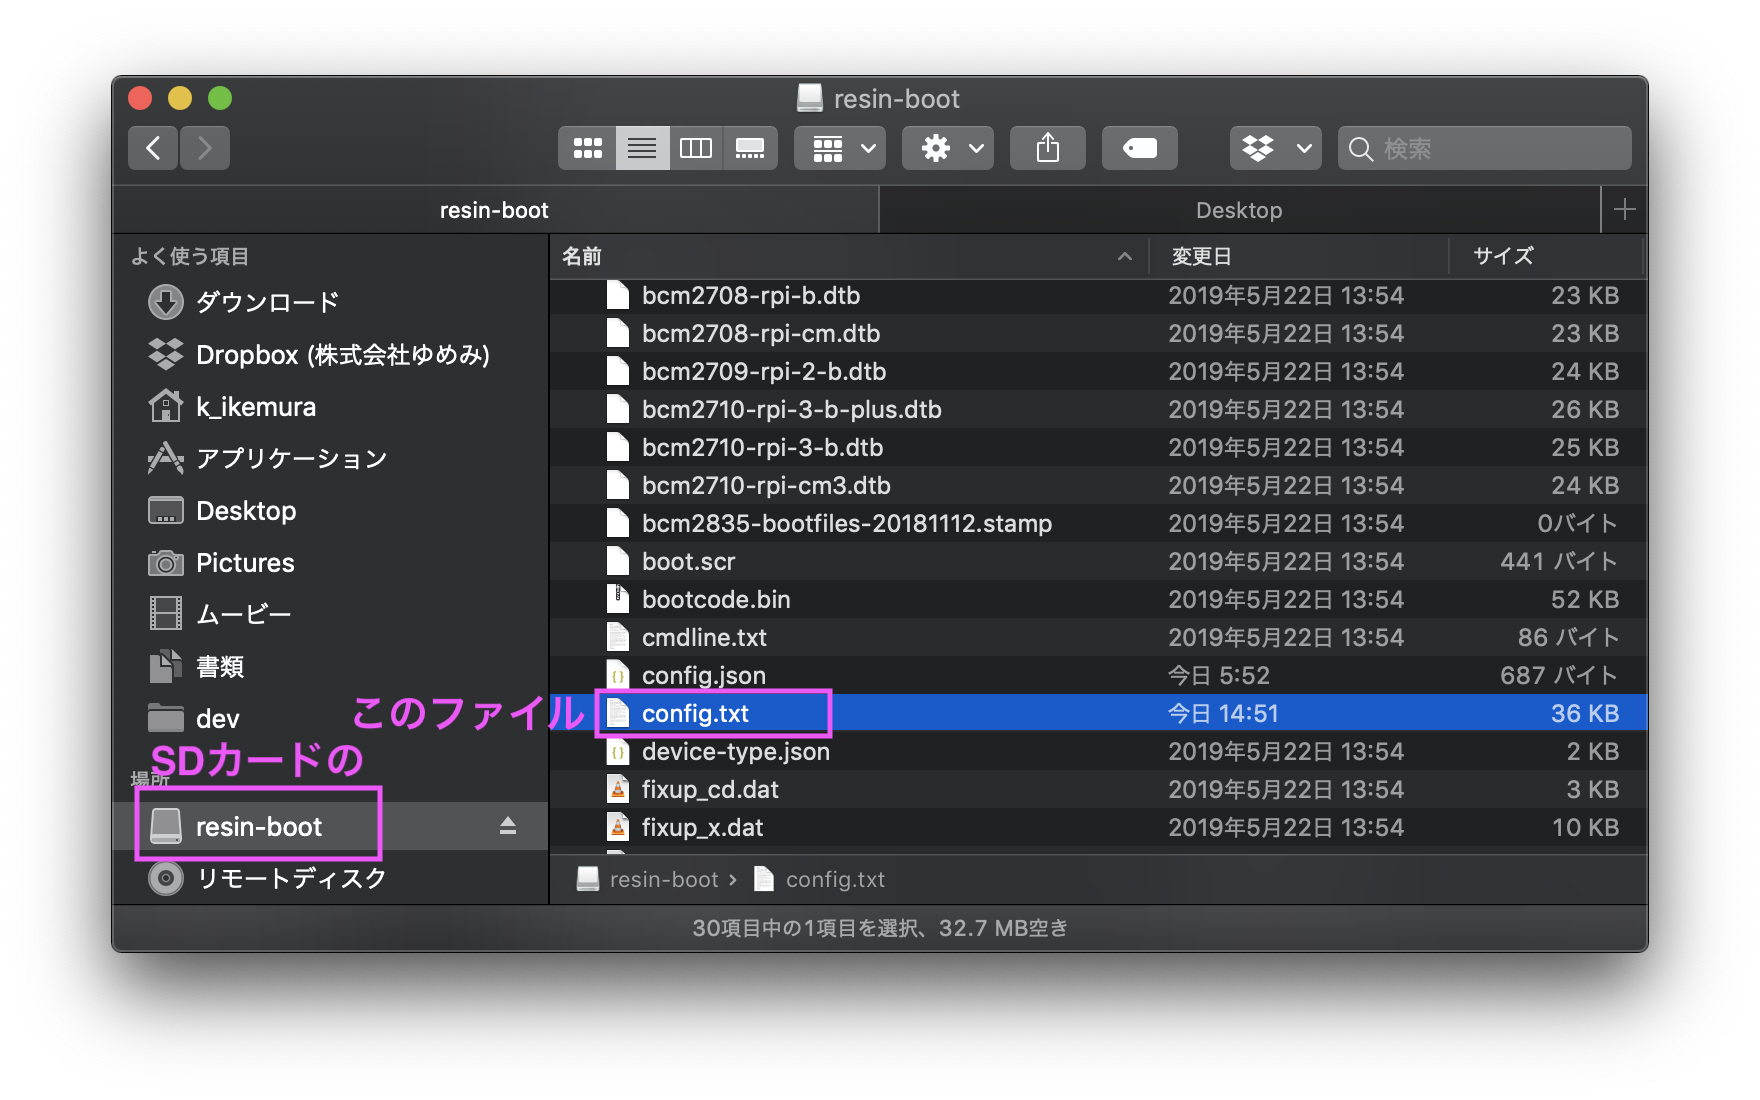Select file bcm2708-rpi-b.dtb

(1098, 296)
